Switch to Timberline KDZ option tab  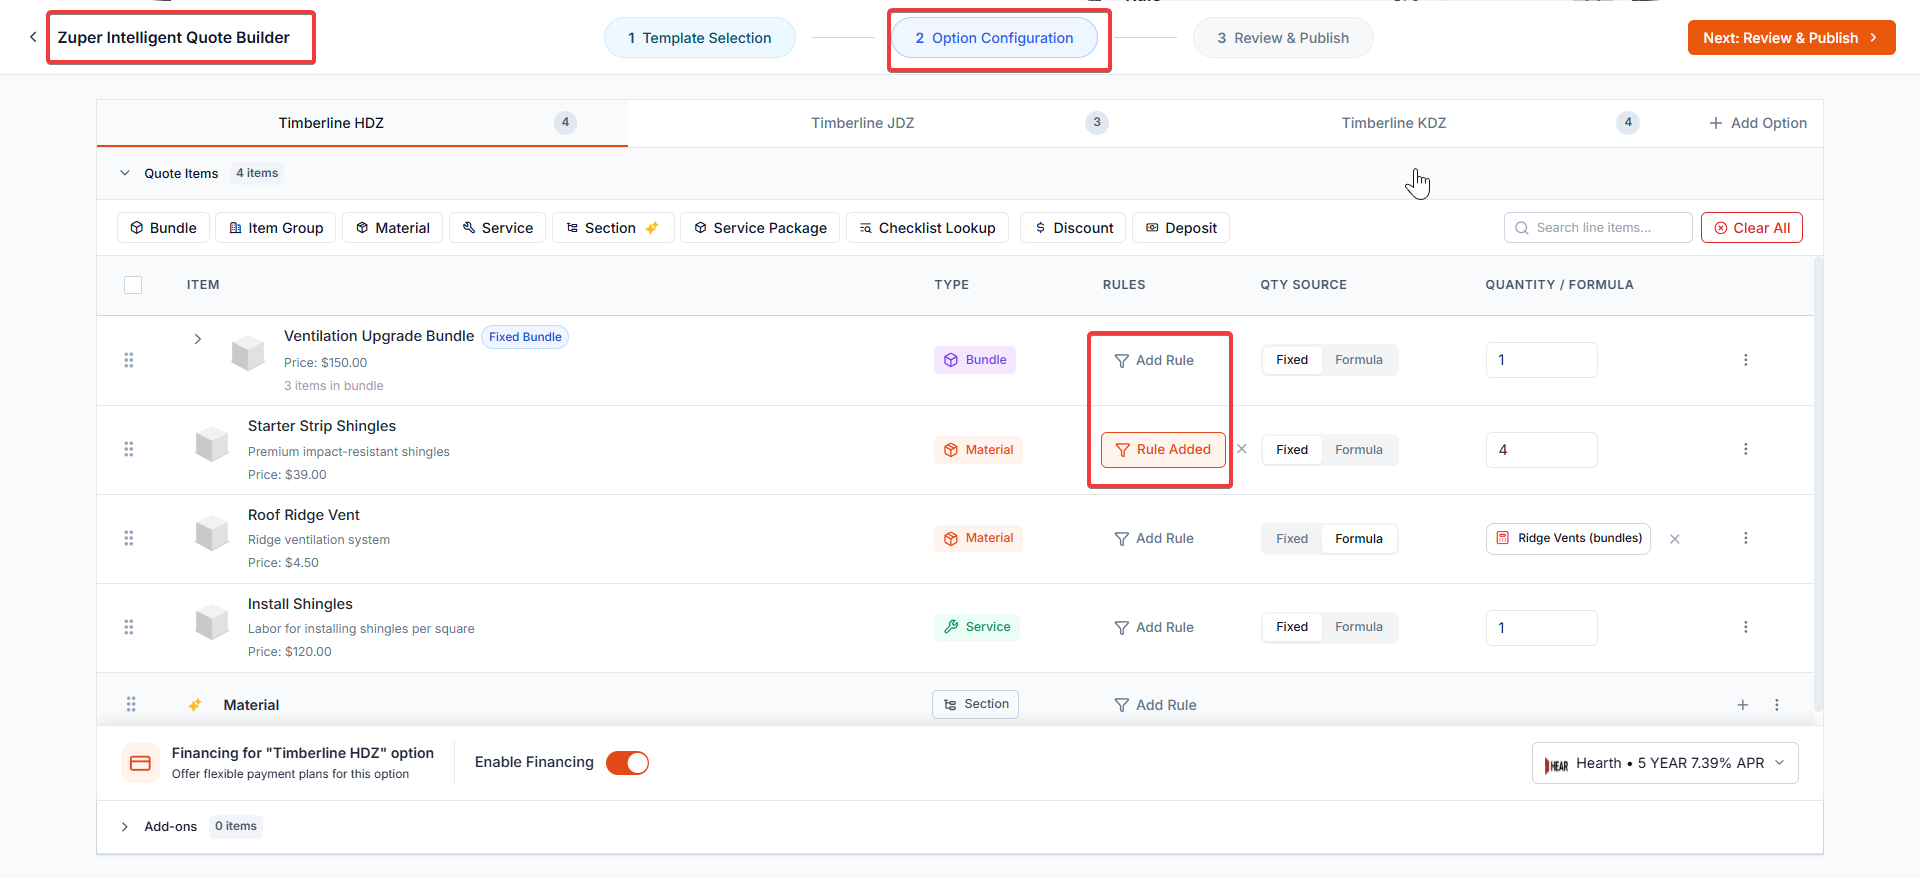coord(1424,123)
